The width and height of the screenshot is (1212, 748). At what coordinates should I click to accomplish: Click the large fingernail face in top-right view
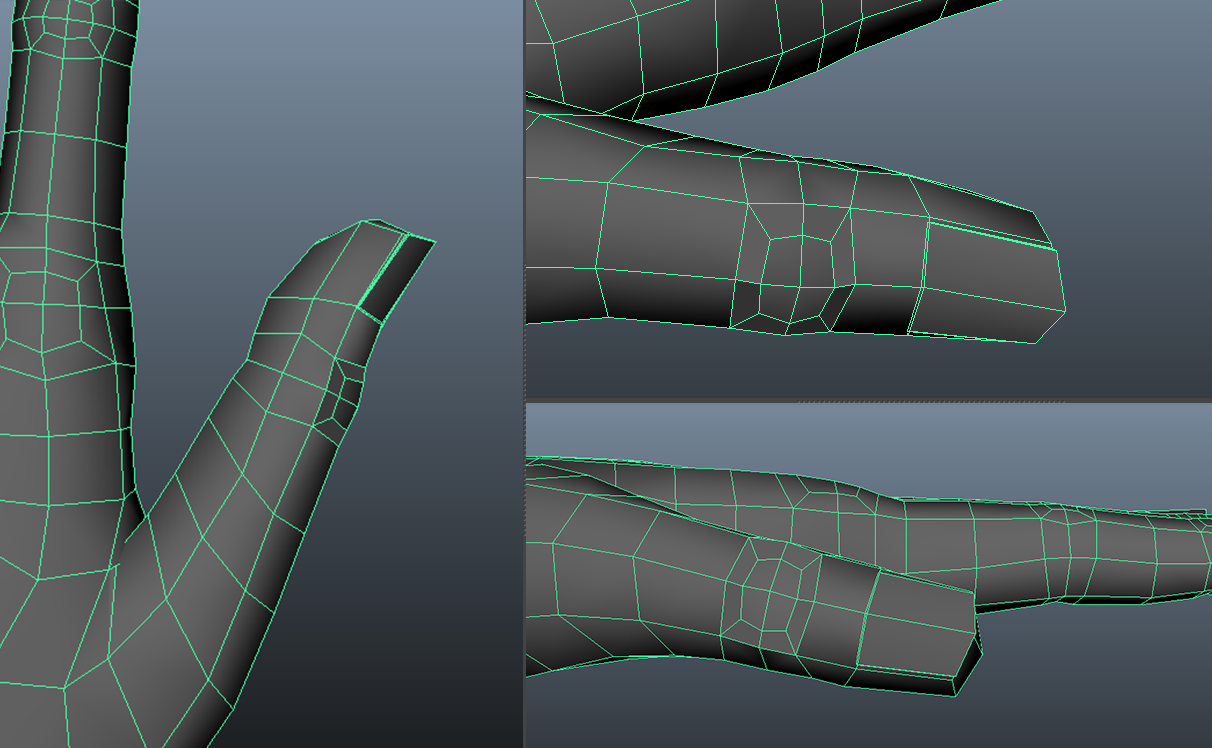[990, 285]
